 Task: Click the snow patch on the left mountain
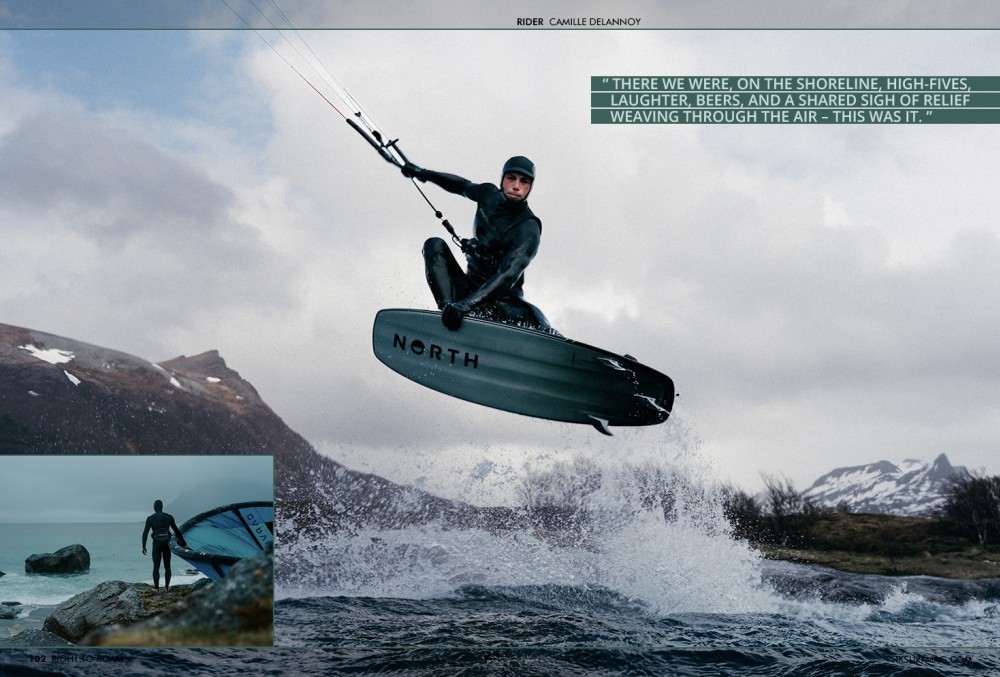click(x=47, y=354)
